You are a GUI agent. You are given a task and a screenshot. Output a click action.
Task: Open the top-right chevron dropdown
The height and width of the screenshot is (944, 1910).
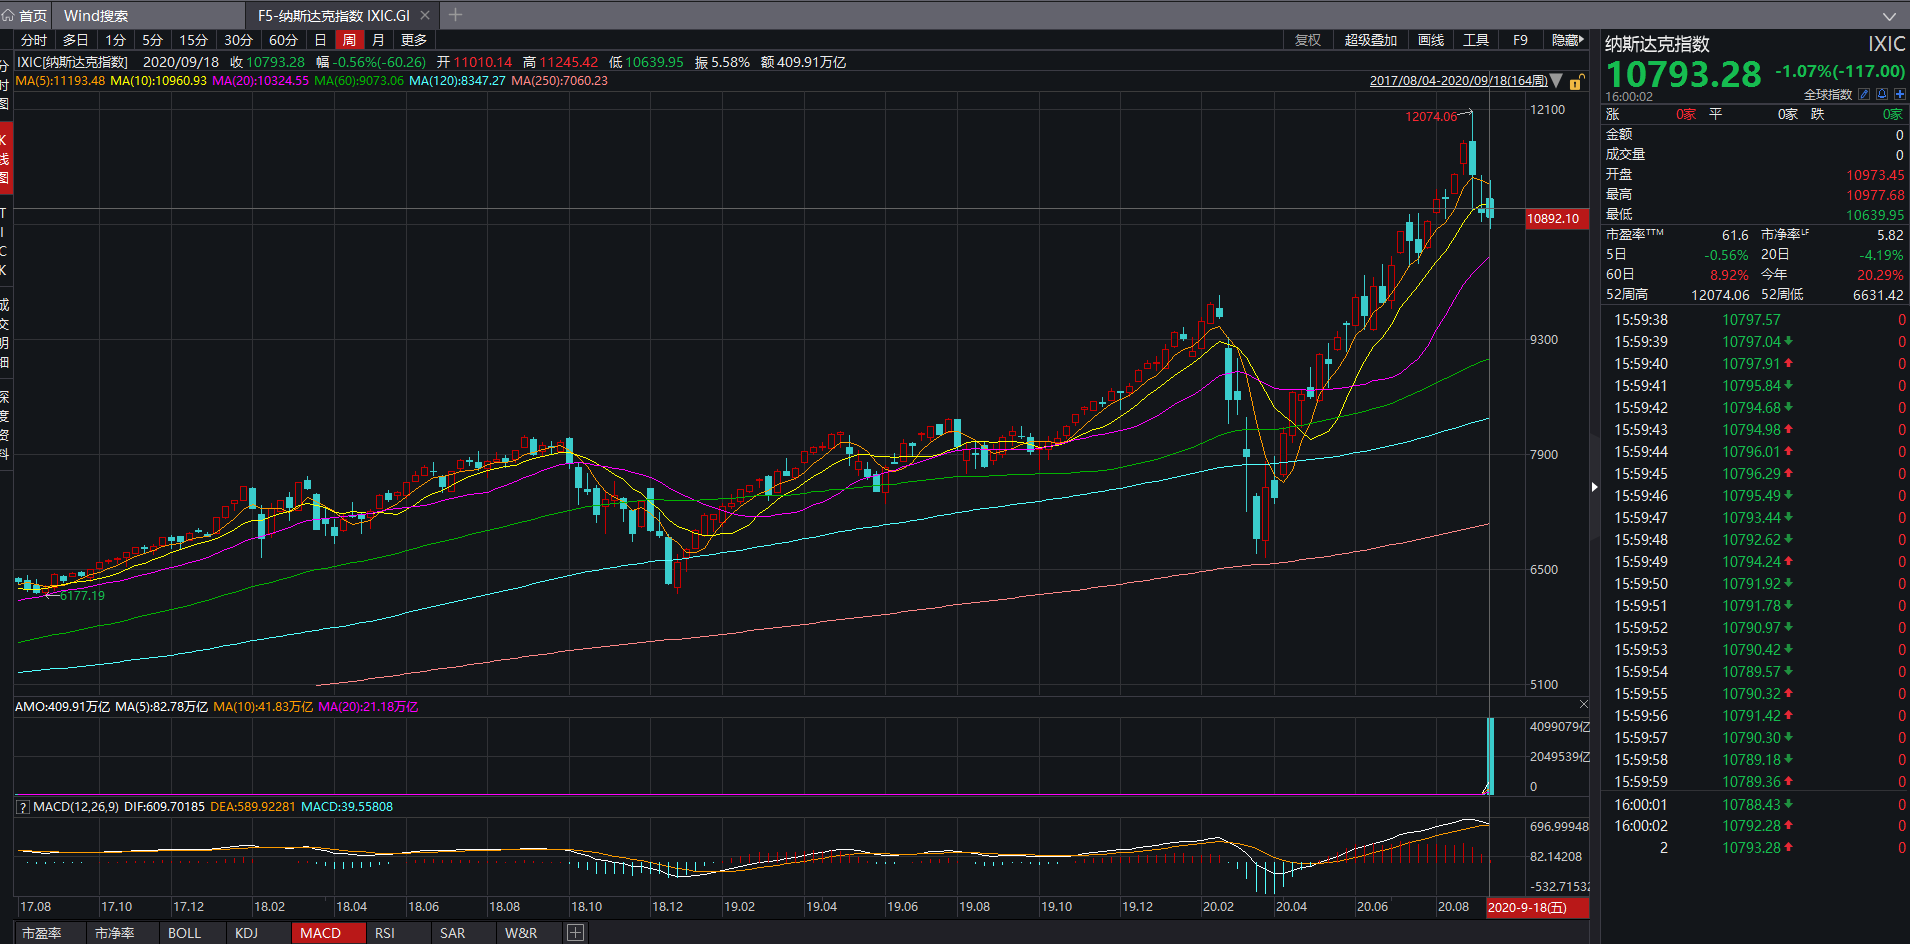click(1889, 16)
